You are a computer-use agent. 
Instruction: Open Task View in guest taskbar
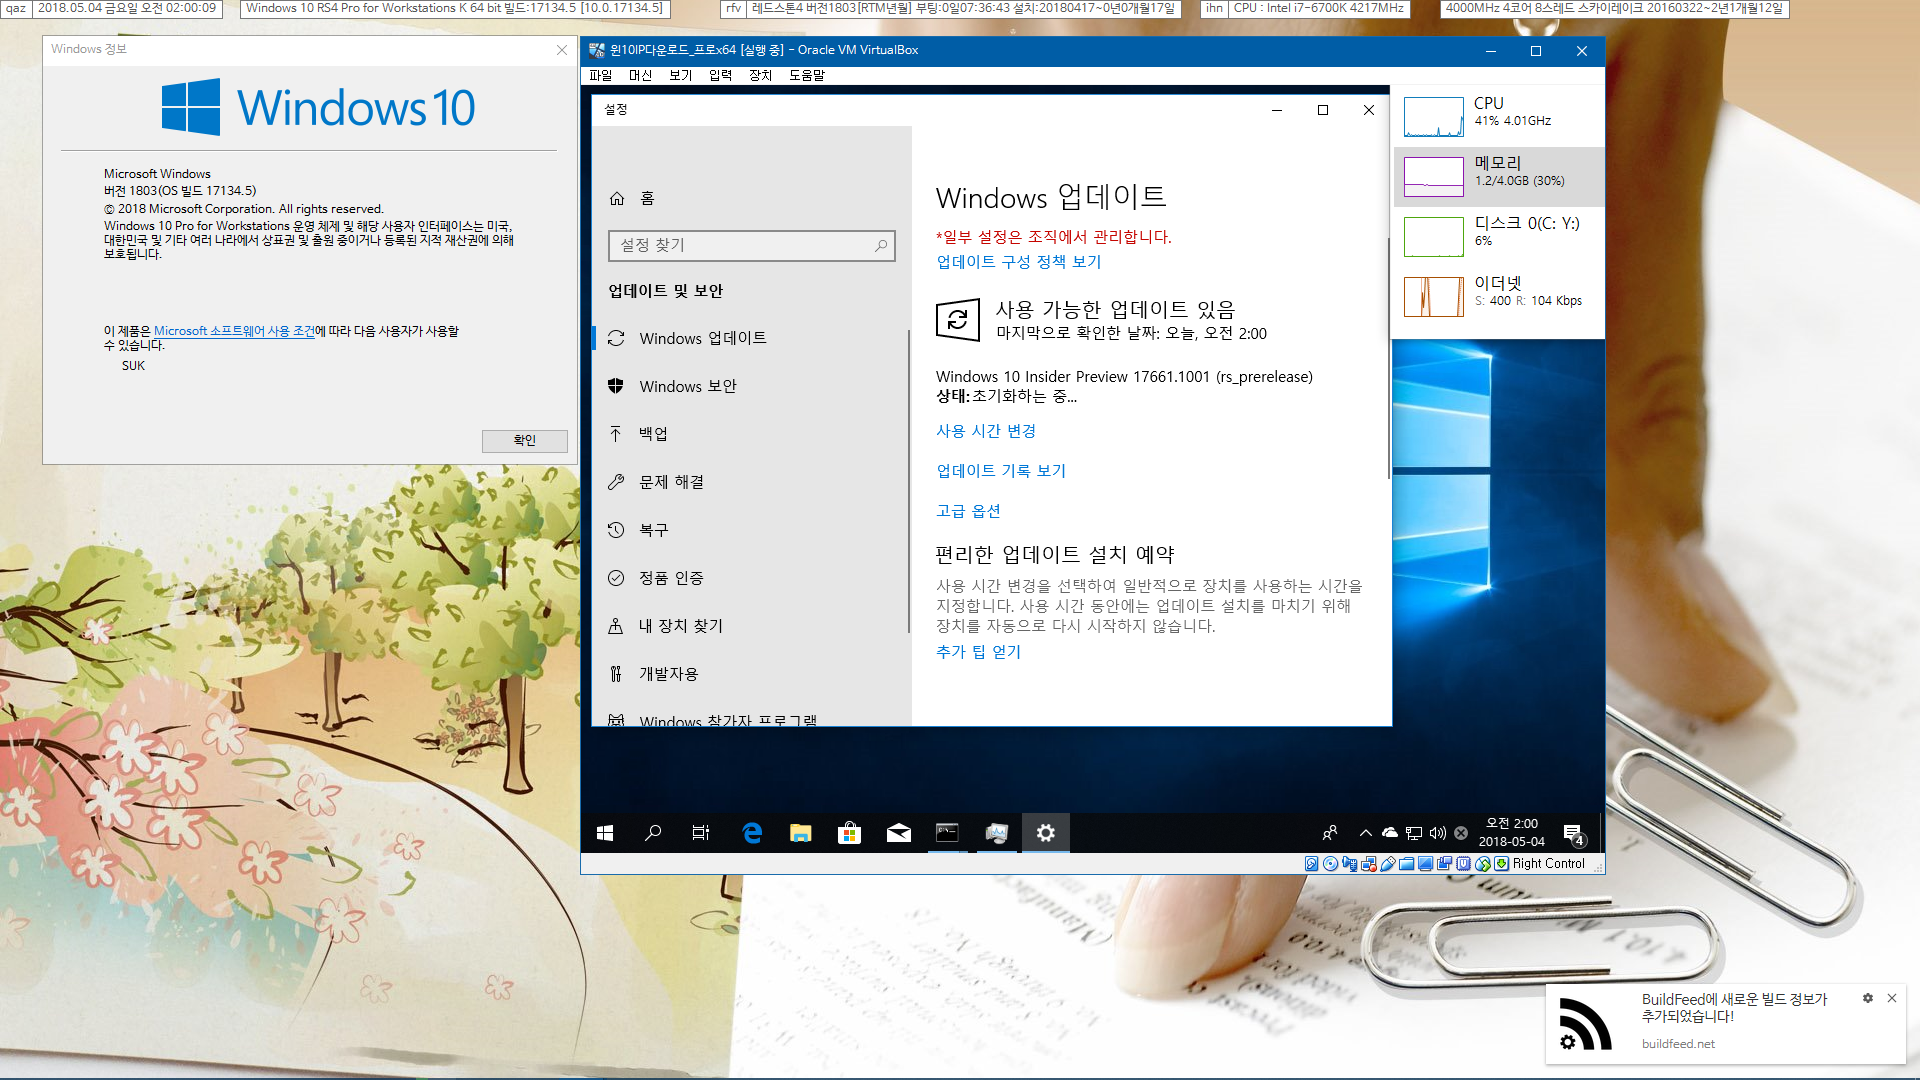point(701,833)
